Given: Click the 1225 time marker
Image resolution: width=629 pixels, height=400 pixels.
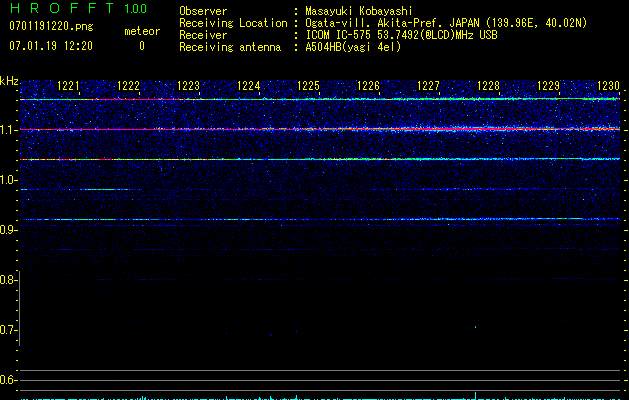Looking at the screenshot, I should (x=308, y=87).
